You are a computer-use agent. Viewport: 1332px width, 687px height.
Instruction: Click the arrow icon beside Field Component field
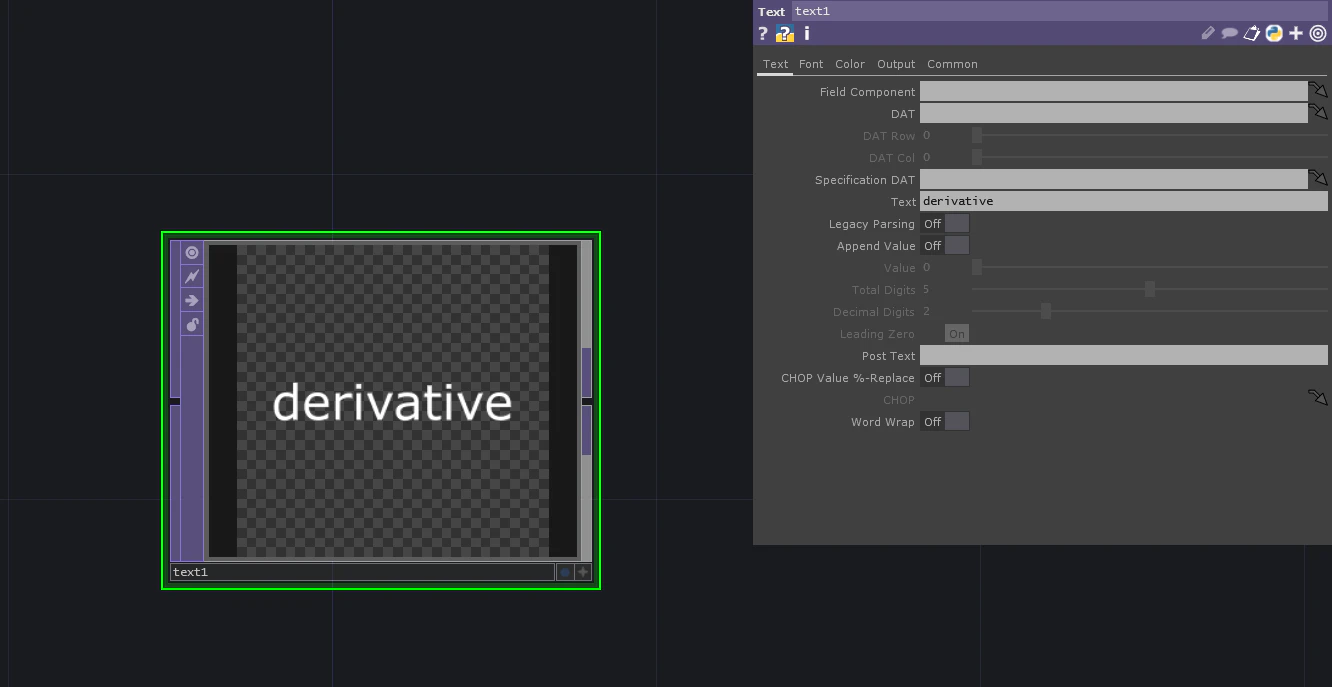(1318, 91)
